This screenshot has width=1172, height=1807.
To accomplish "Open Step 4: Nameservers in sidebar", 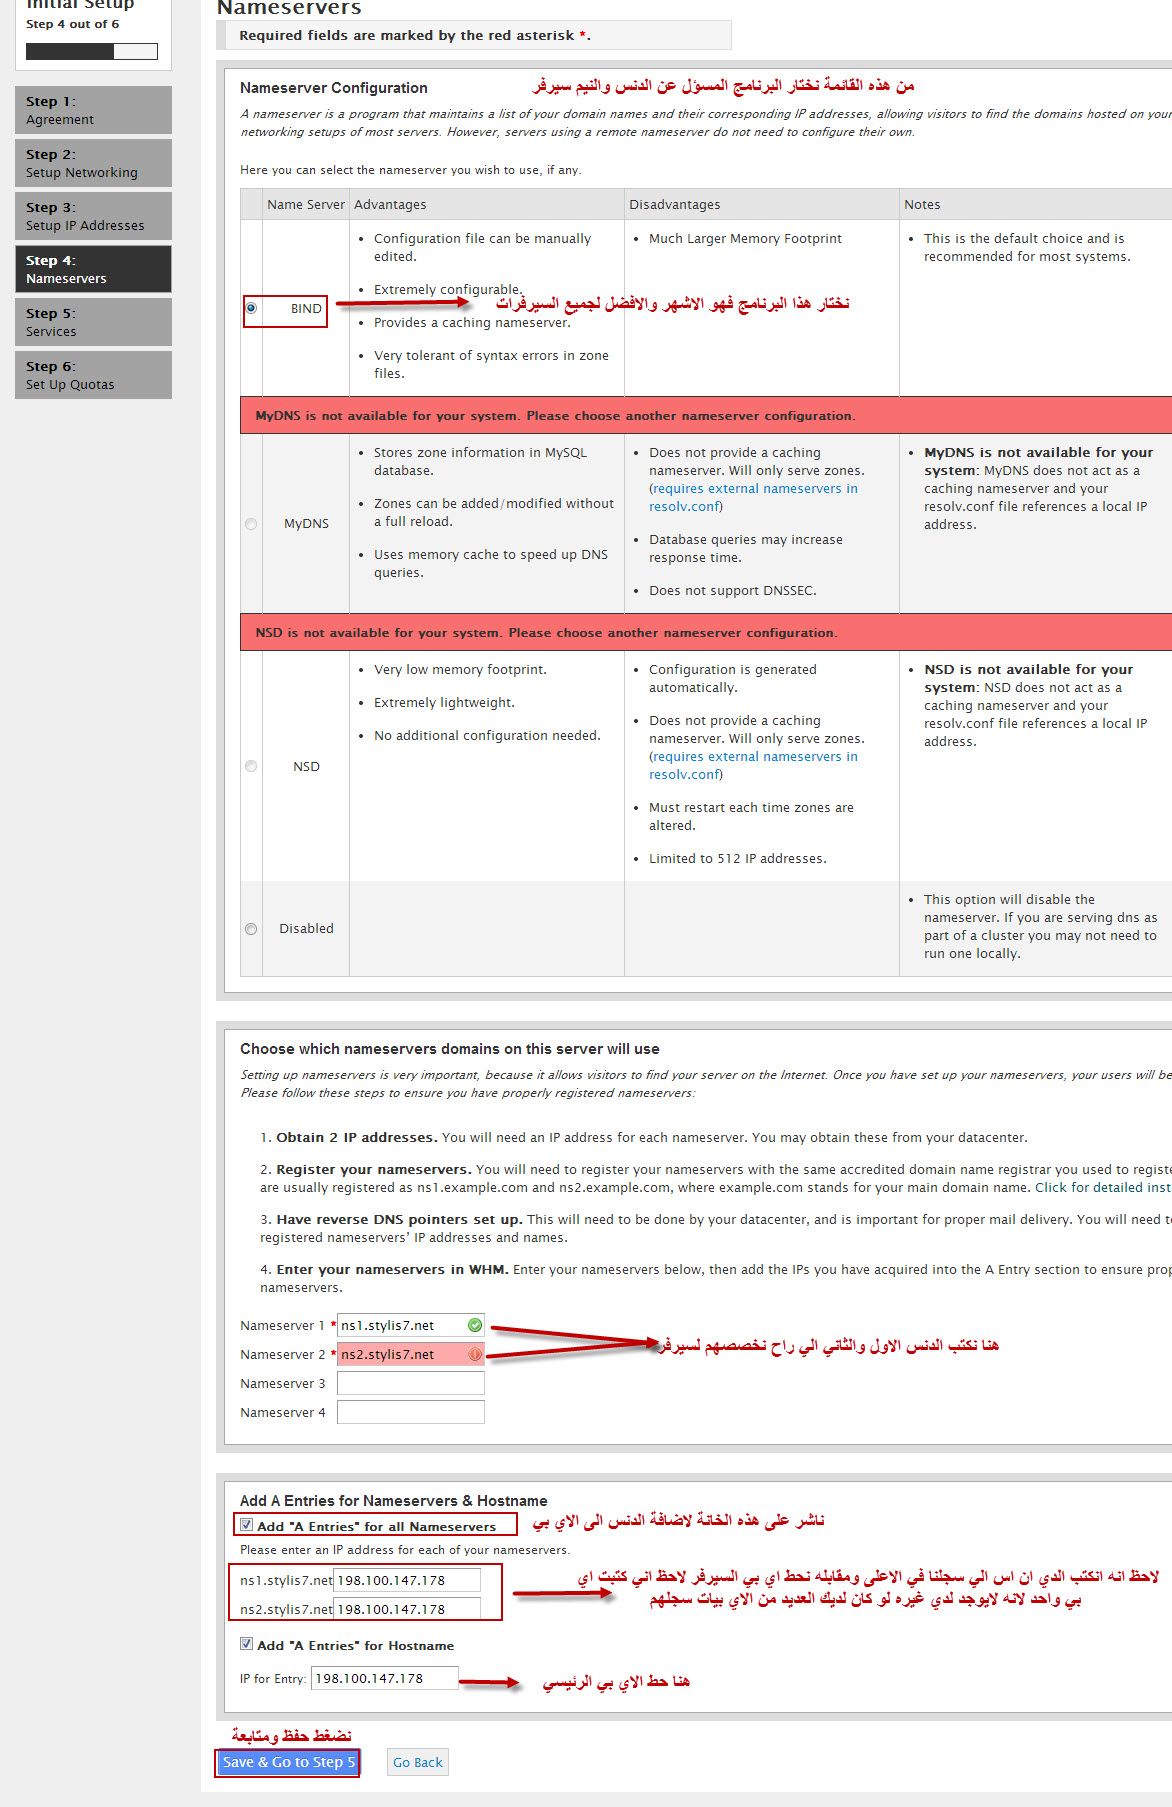I will [93, 269].
